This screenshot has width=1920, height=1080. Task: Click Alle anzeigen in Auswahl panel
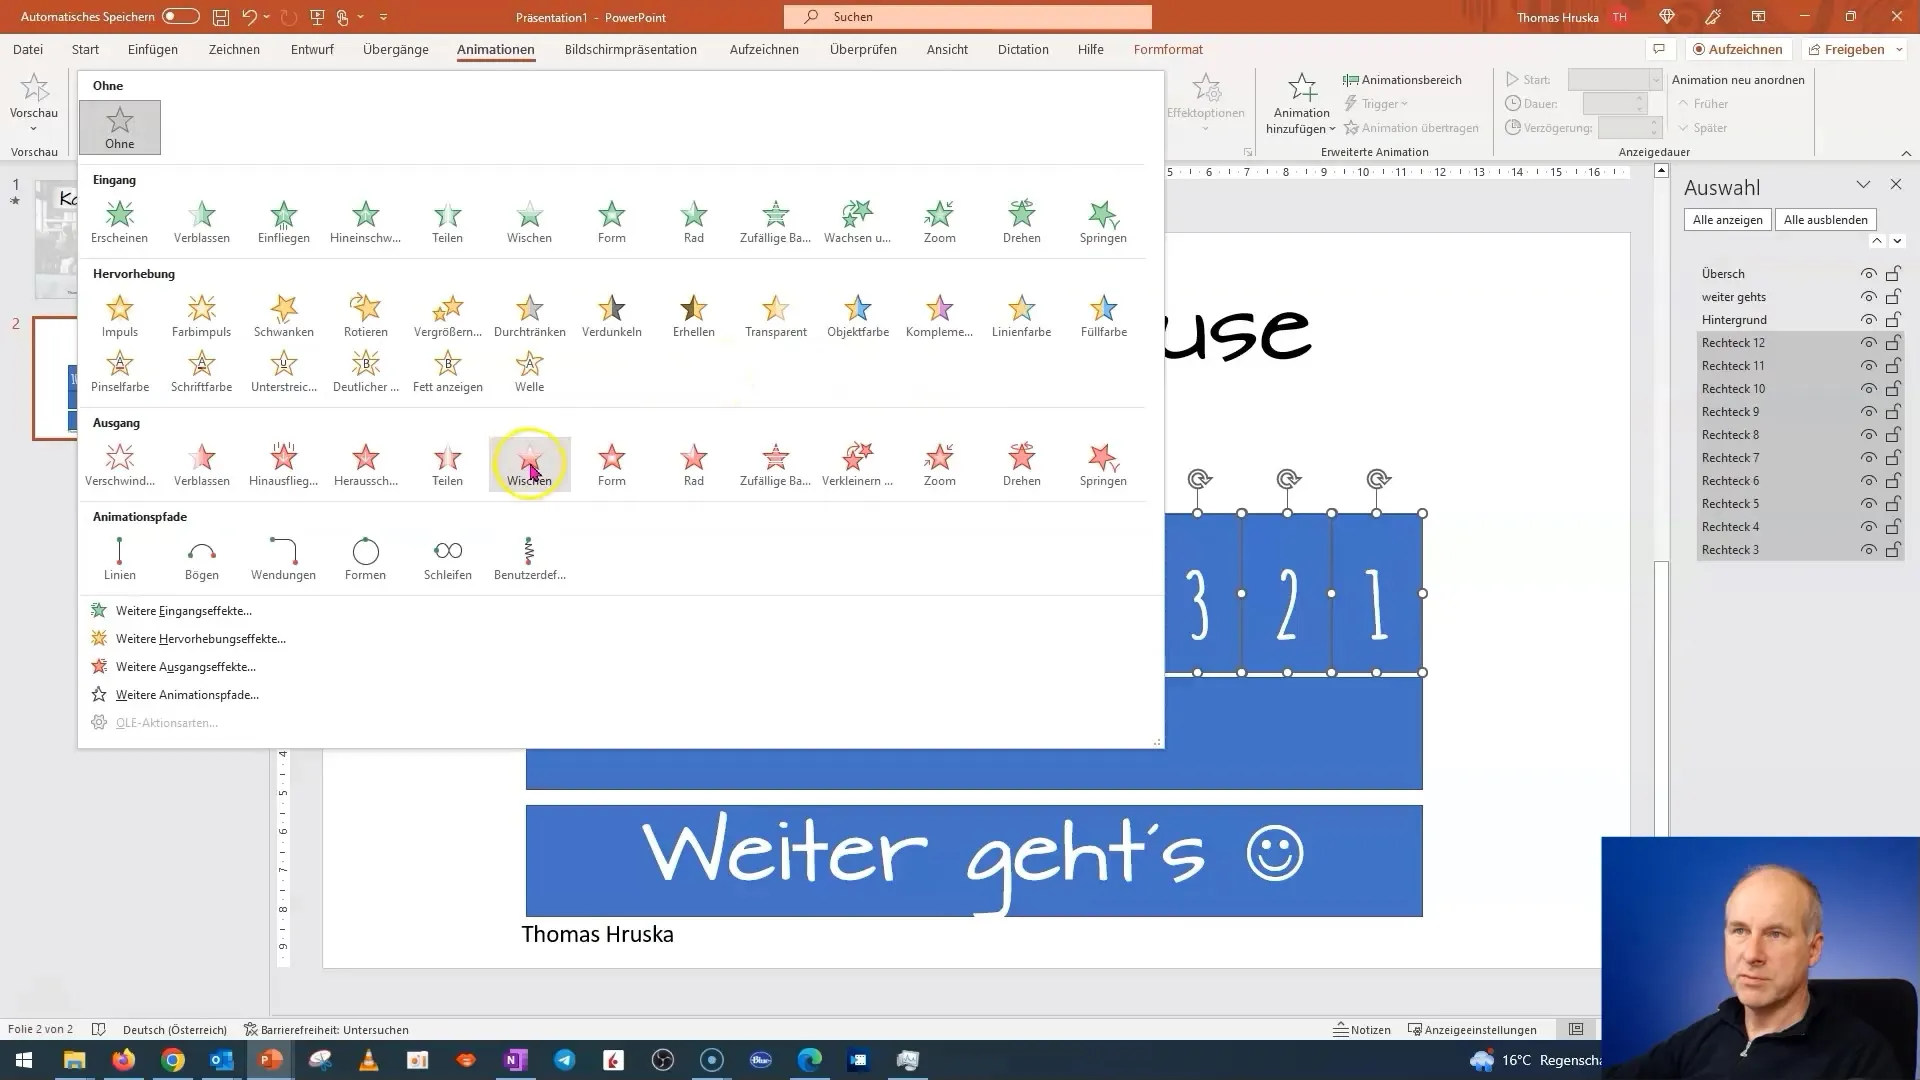[x=1727, y=219]
